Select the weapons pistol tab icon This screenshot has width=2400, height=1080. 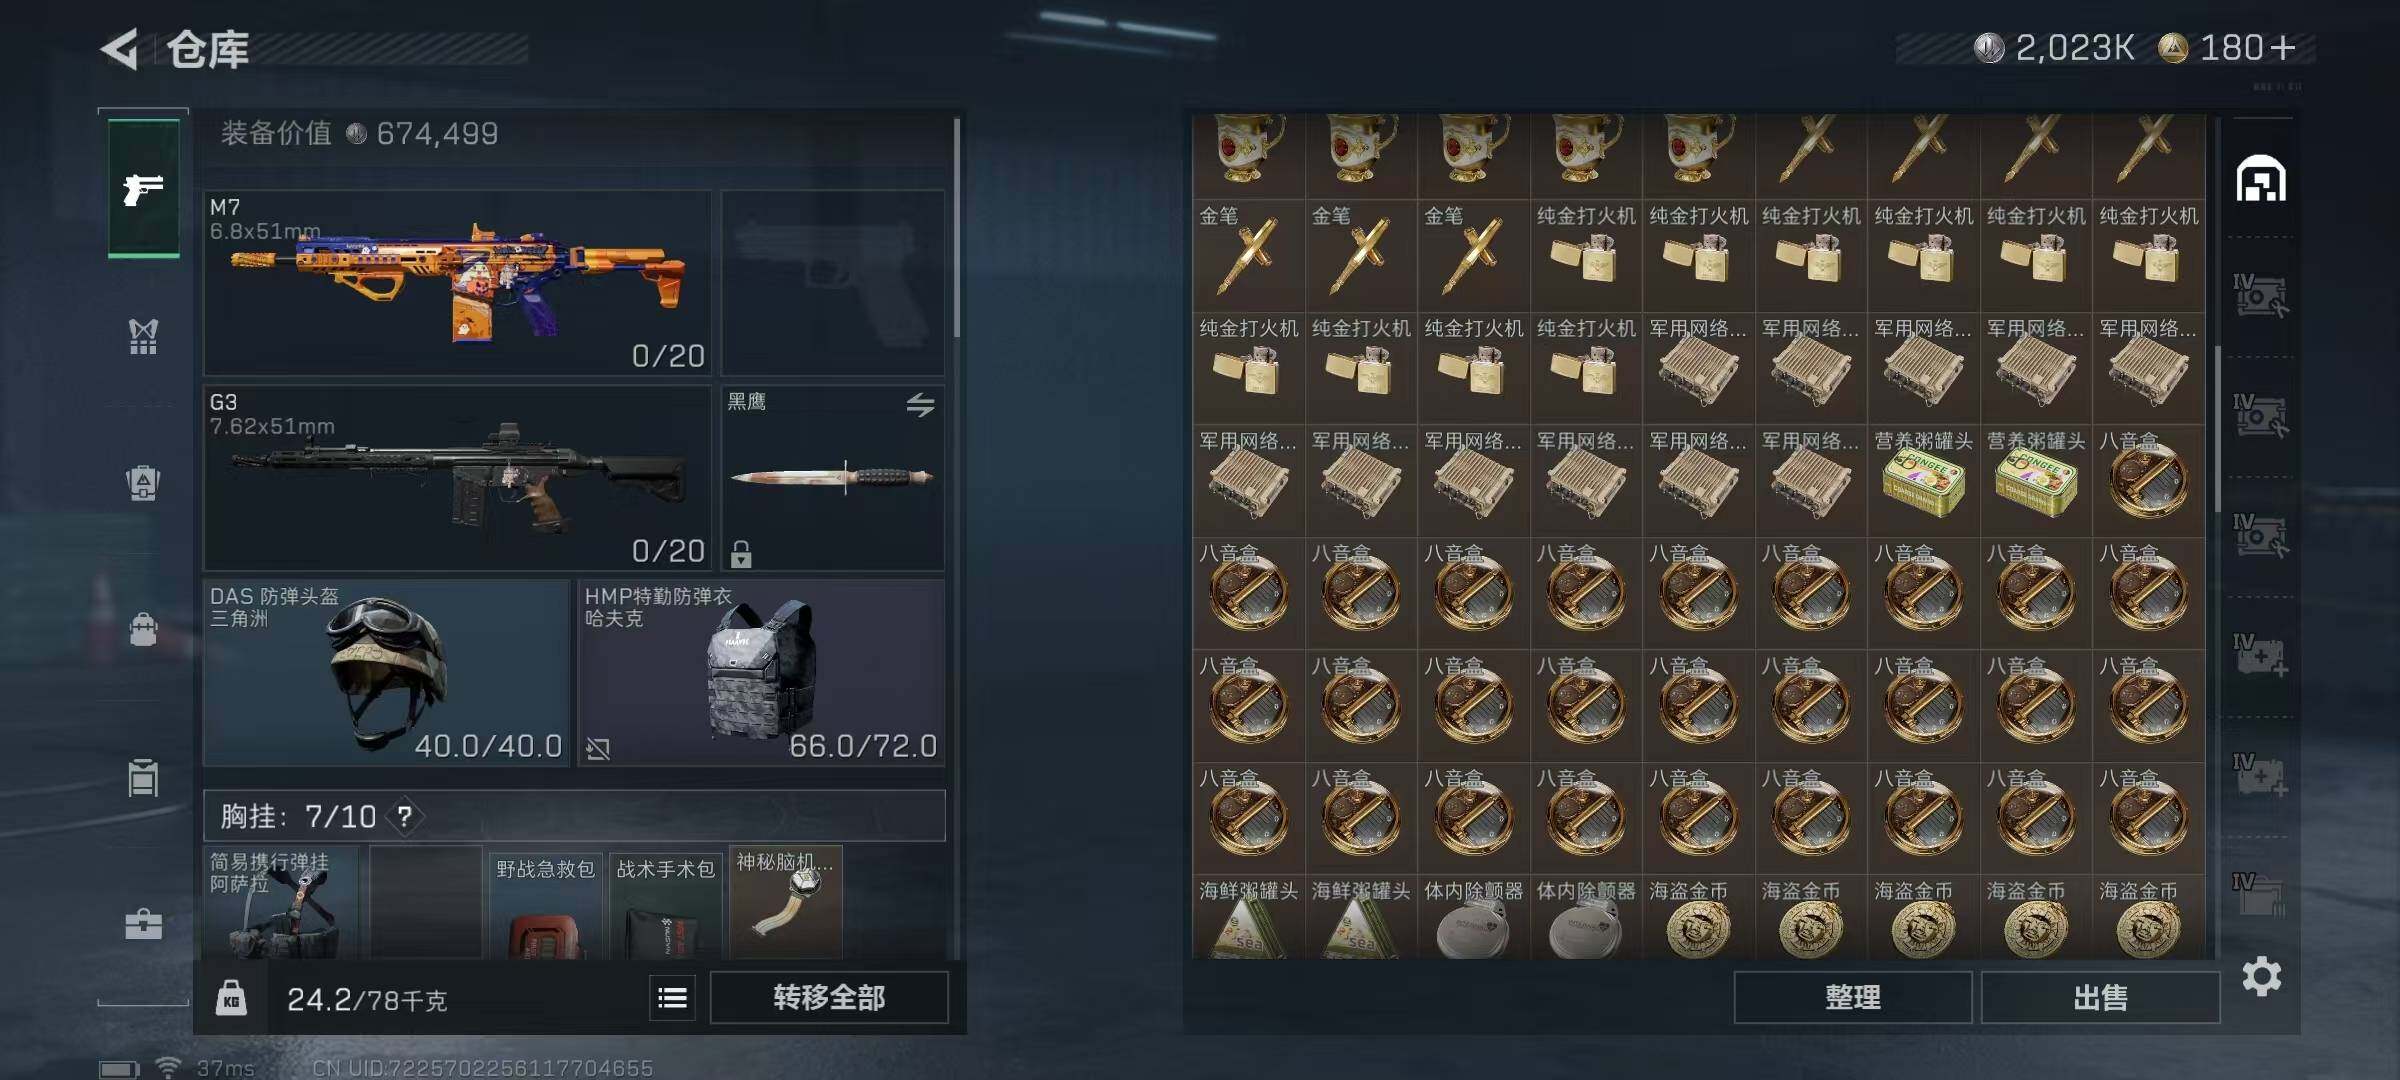pyautogui.click(x=143, y=188)
